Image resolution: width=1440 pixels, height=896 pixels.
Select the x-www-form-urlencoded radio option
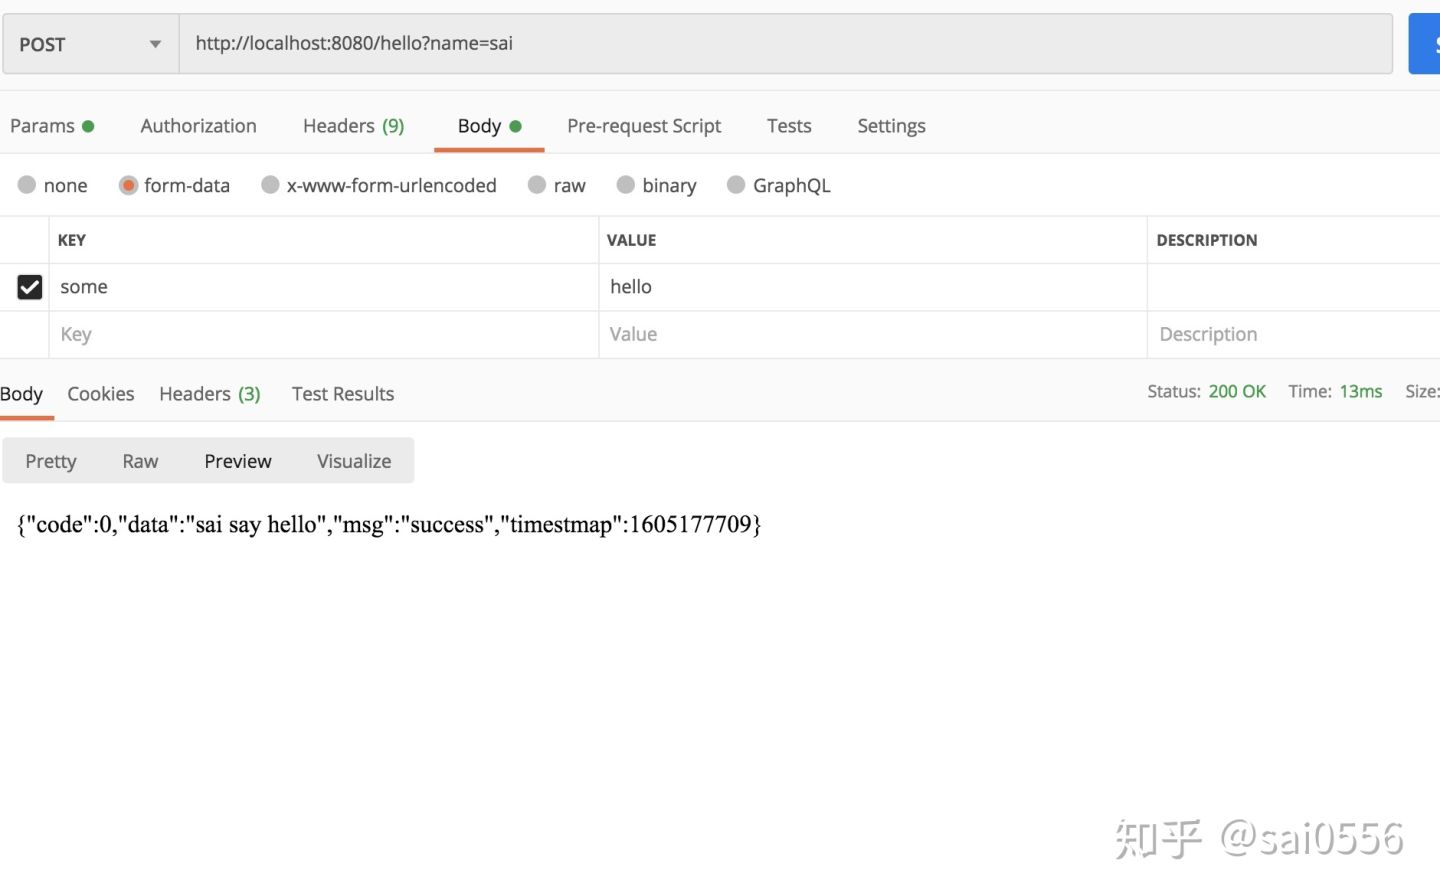(270, 185)
